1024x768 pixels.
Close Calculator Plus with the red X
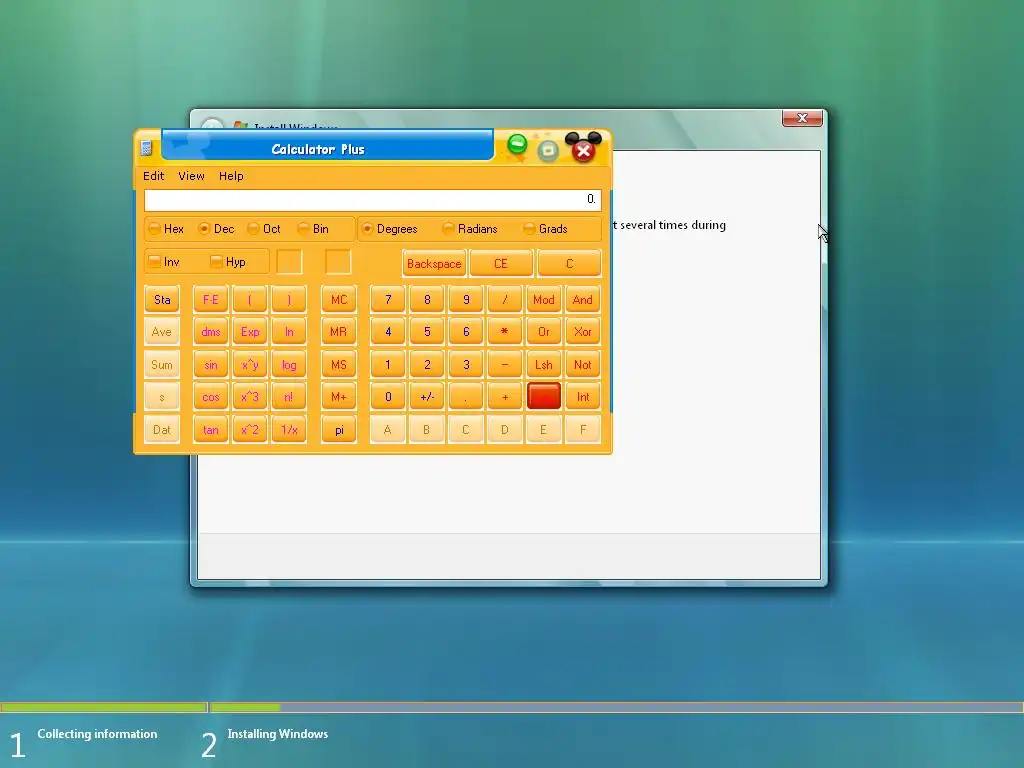tap(583, 152)
